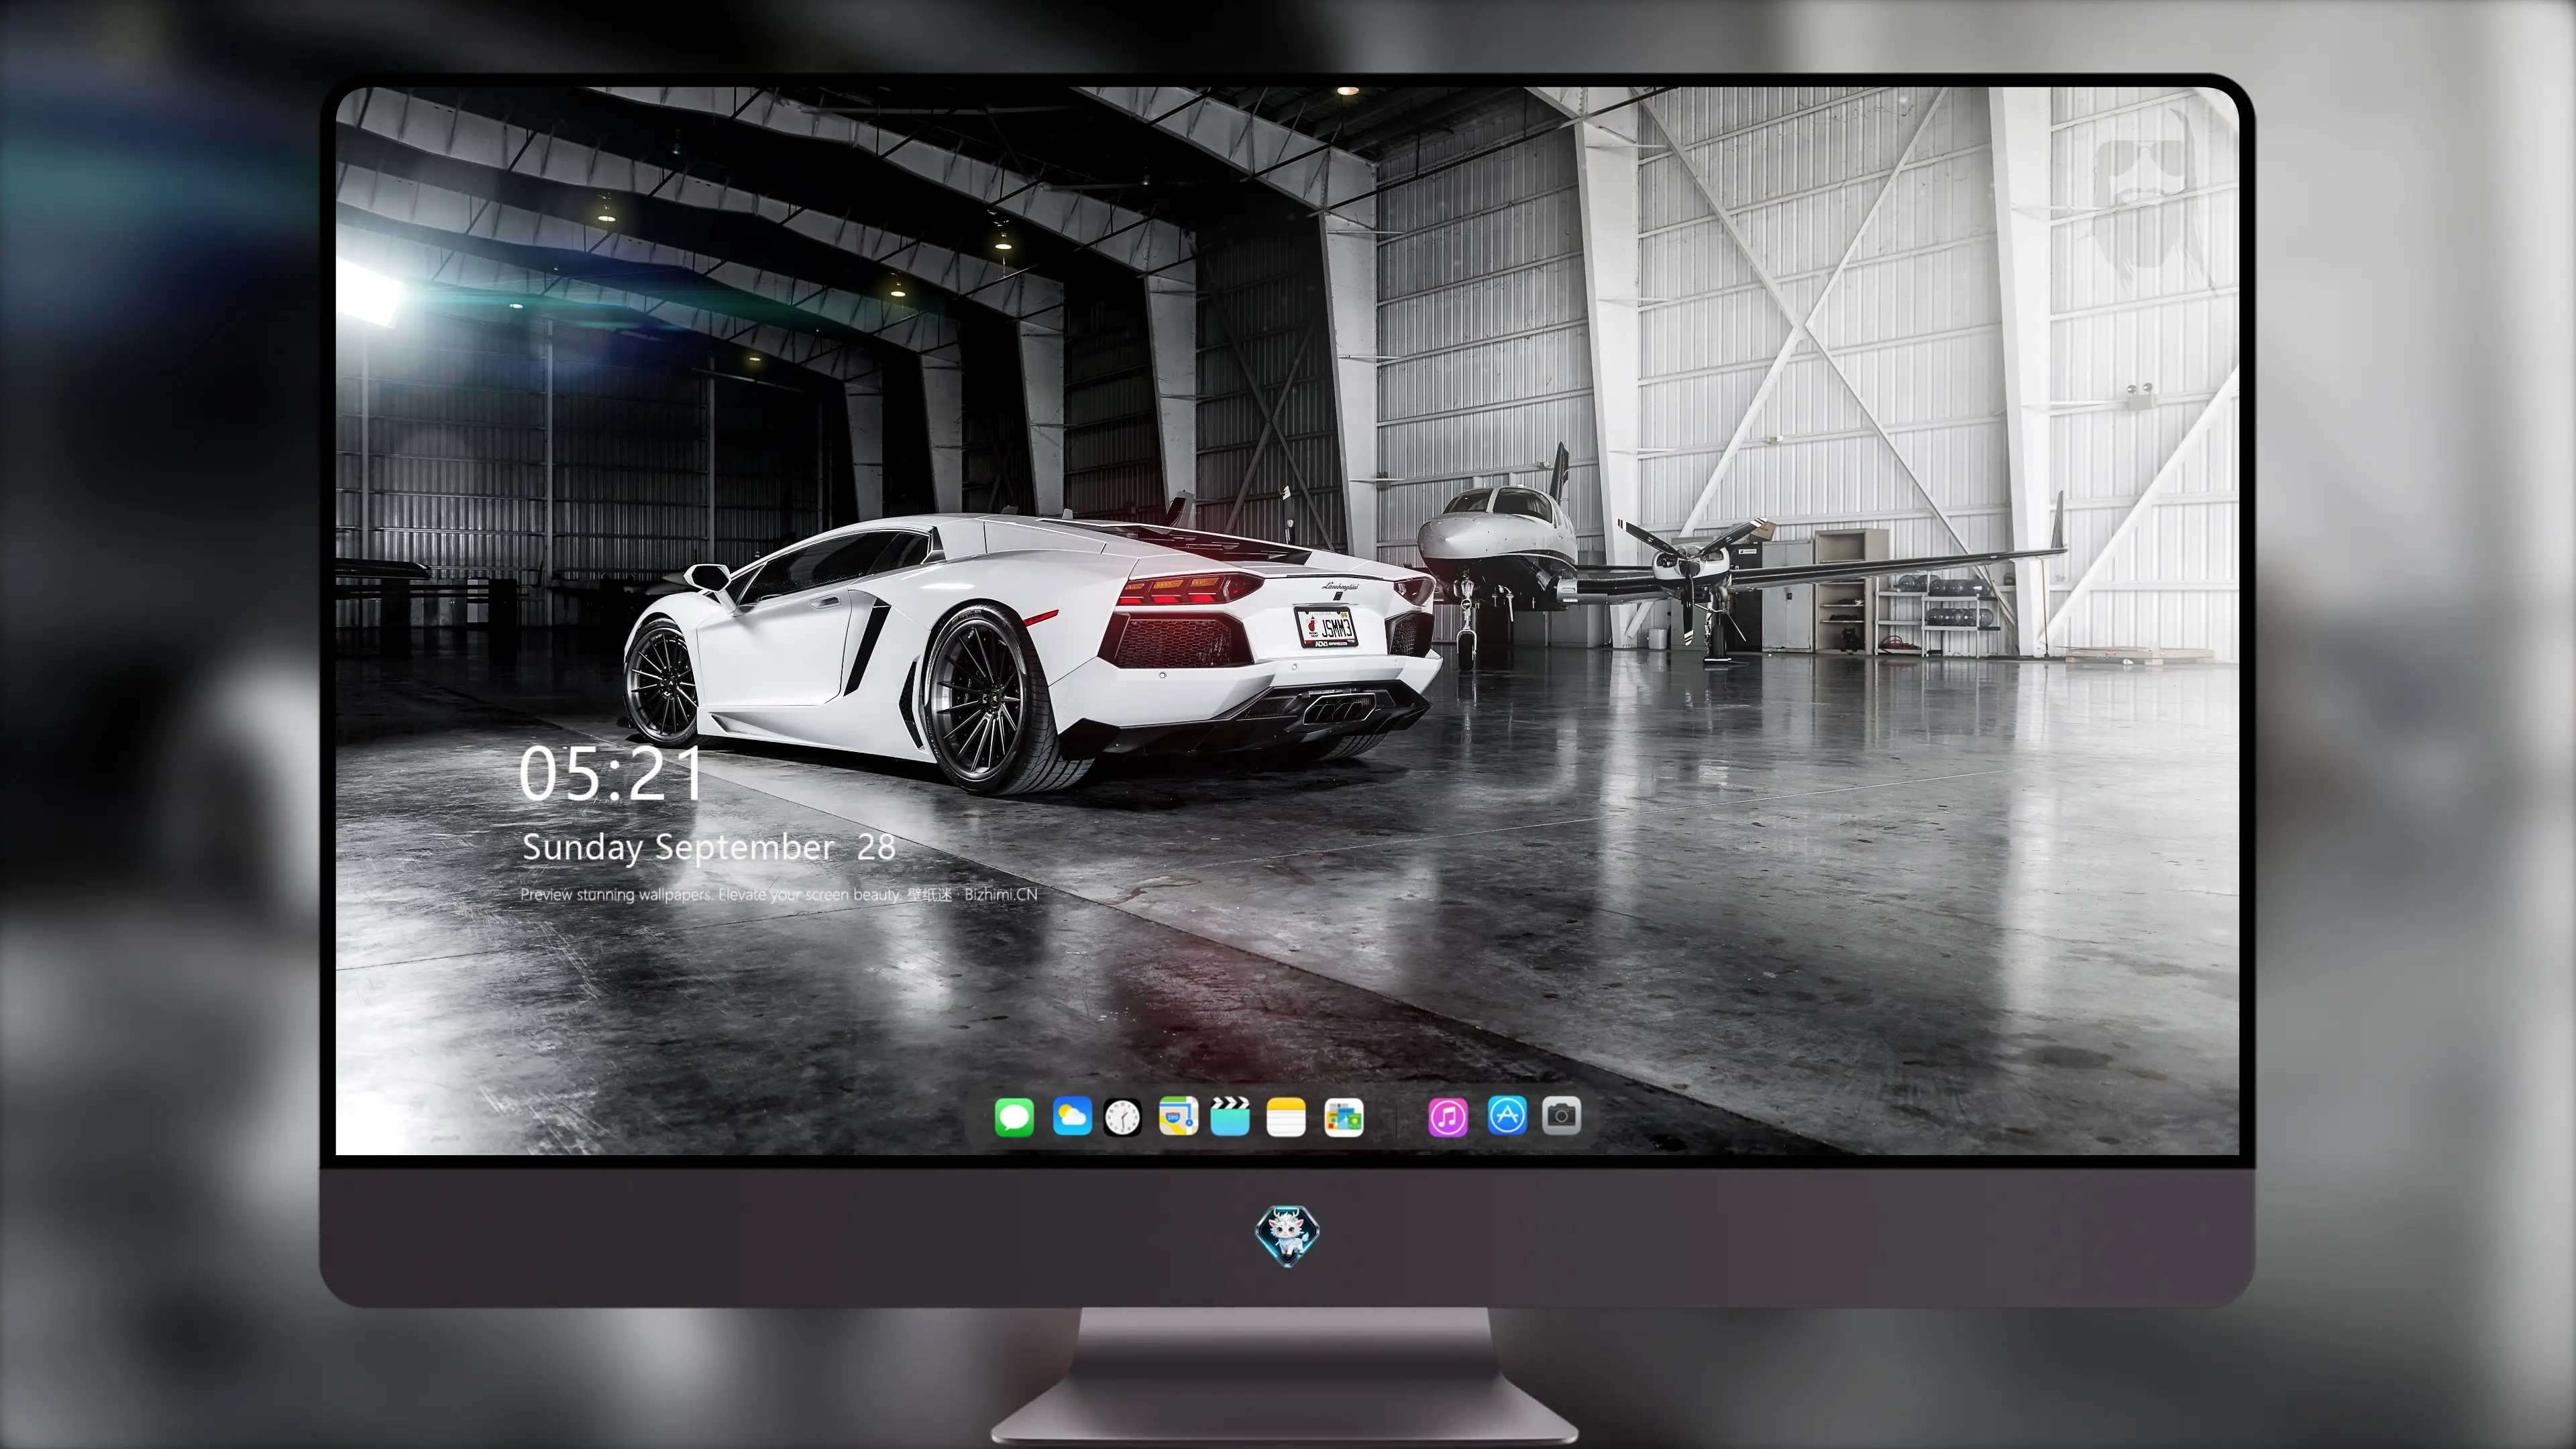Launch the pink iTunes music icon
The height and width of the screenshot is (1449, 2576).
1448,1116
